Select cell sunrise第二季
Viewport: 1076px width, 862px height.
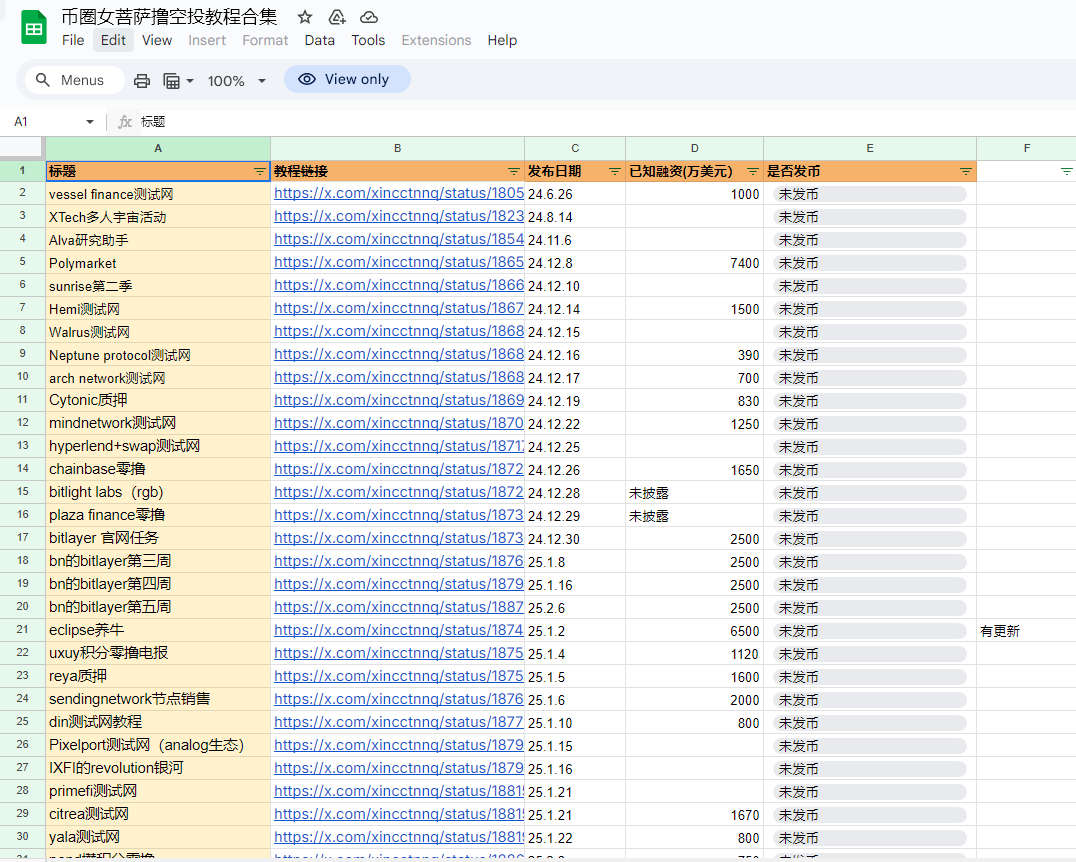[158, 286]
